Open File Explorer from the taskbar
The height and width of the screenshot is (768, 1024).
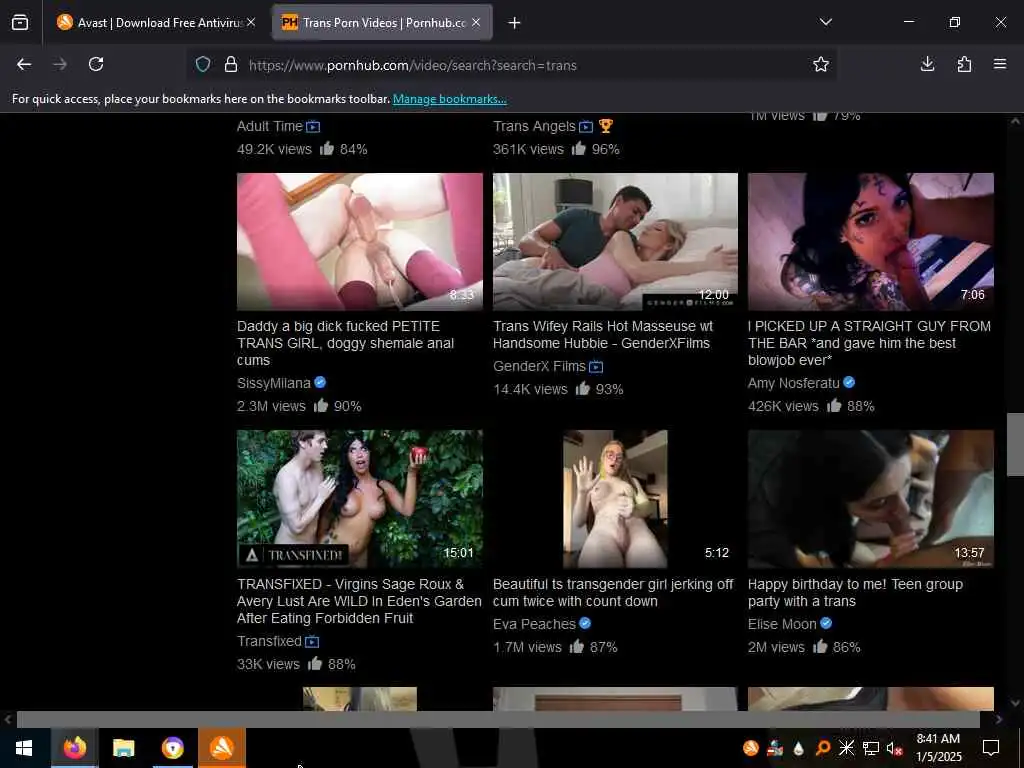[123, 748]
